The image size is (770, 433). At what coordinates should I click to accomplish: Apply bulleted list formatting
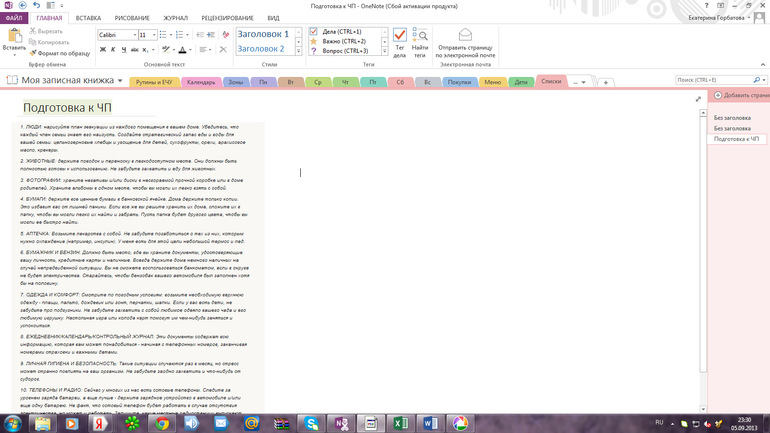click(163, 35)
